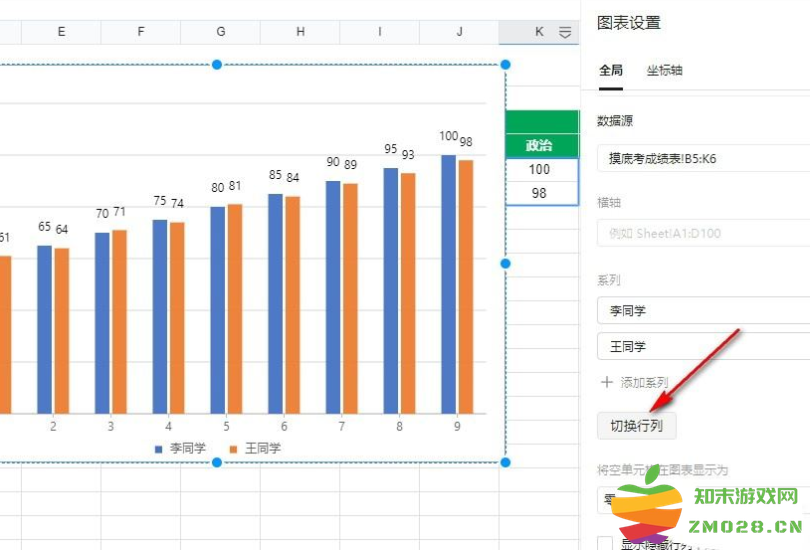Toggle the 显示隐藏行 checkbox

click(x=604, y=543)
